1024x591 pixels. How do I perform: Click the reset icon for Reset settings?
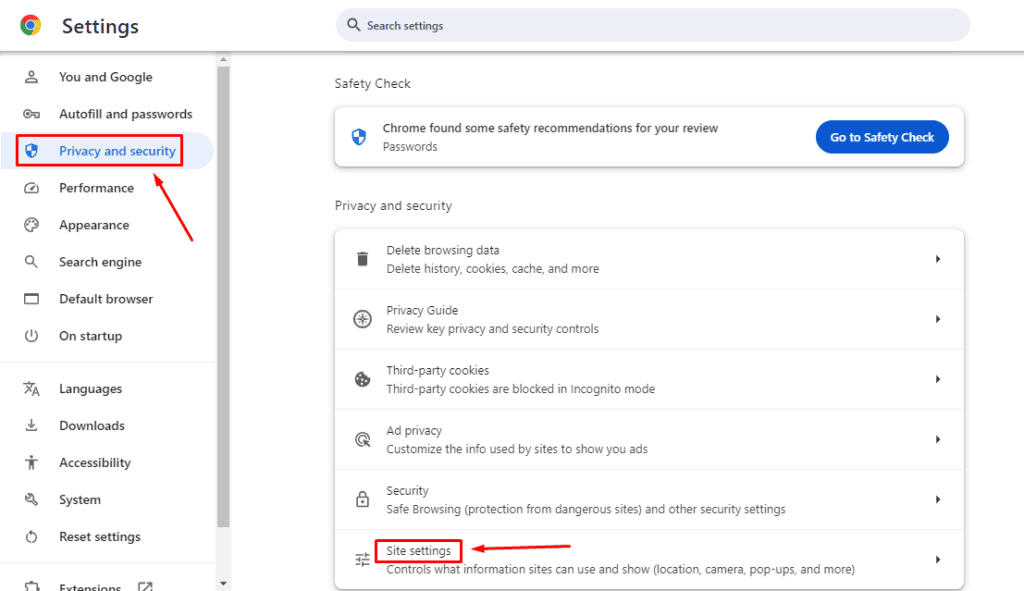tap(31, 537)
